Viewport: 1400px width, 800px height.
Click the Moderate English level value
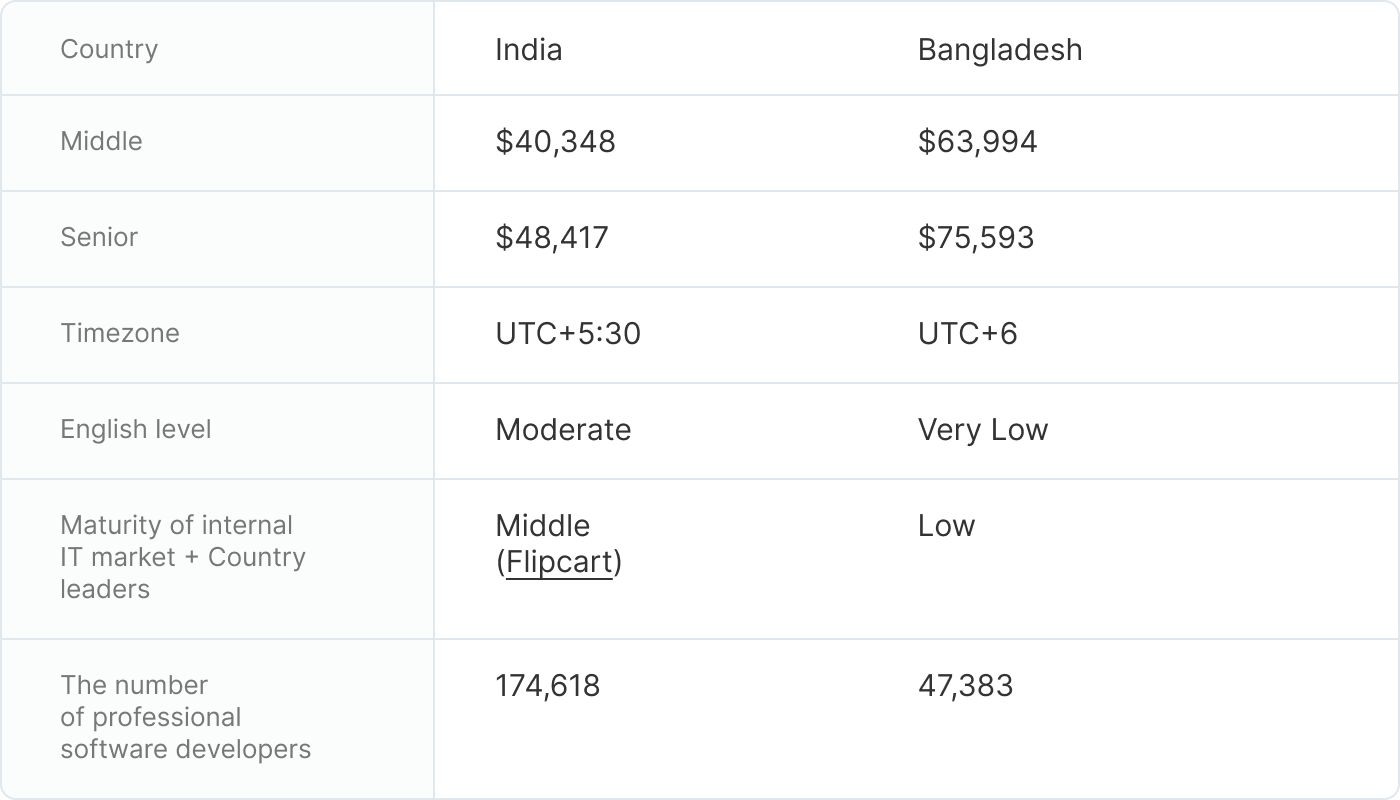(563, 430)
